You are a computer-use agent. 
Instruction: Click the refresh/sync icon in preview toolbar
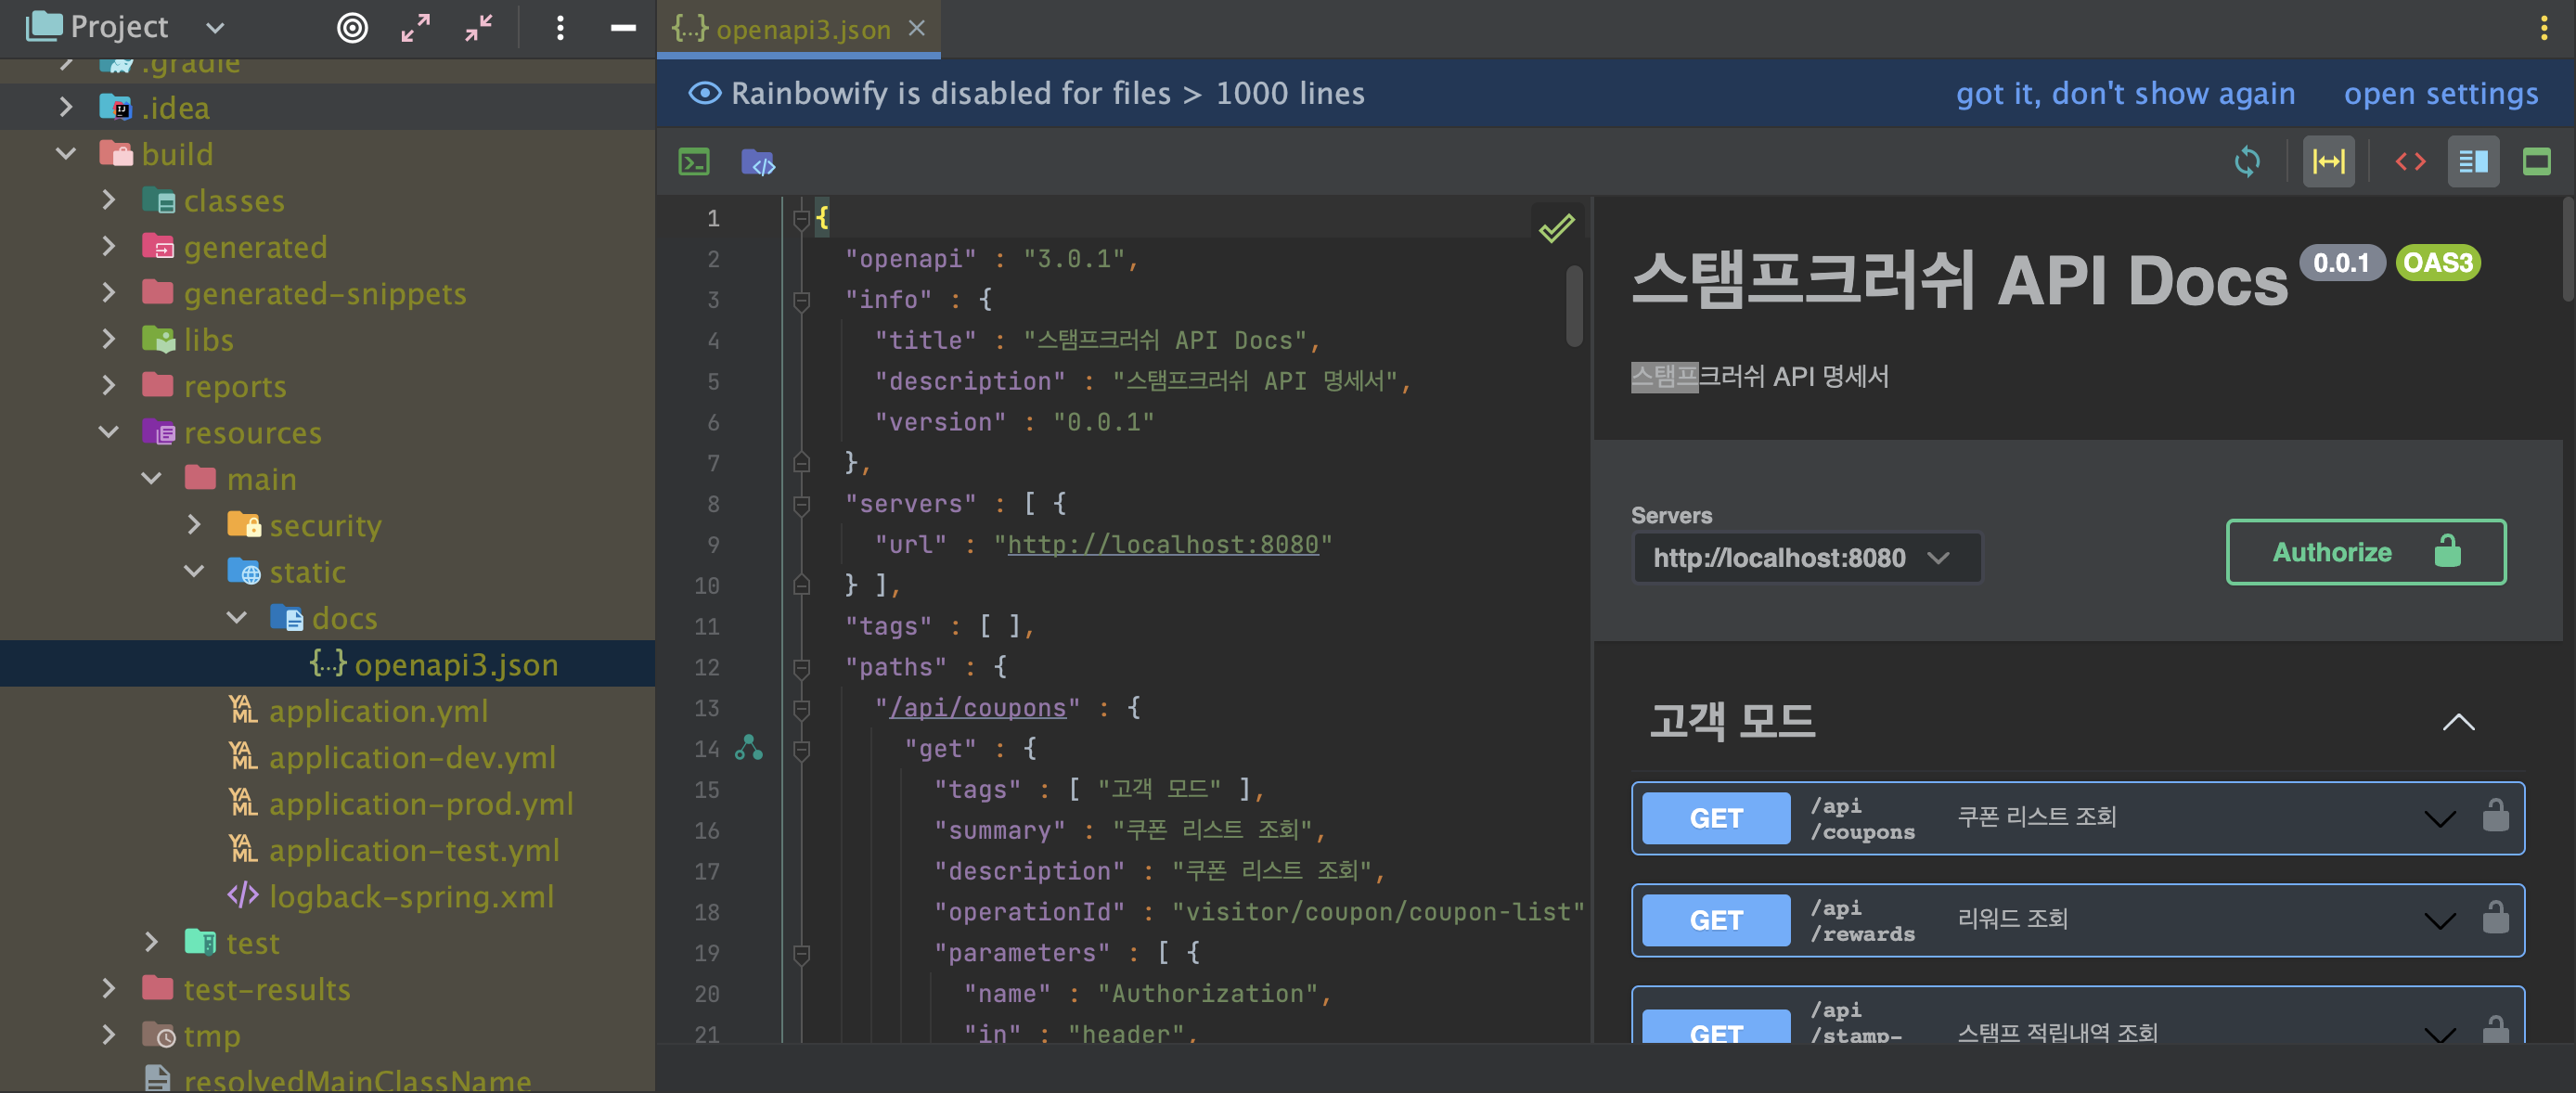[x=2247, y=161]
